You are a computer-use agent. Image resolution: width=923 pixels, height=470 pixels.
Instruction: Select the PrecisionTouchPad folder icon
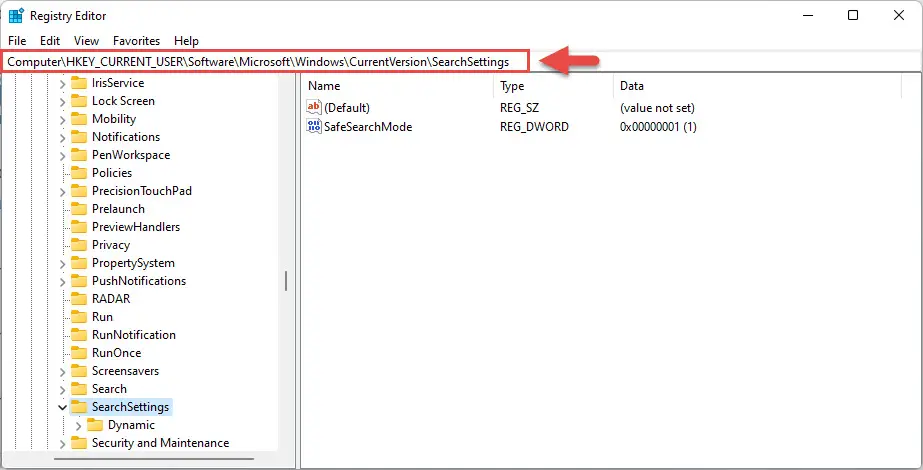pyautogui.click(x=79, y=191)
